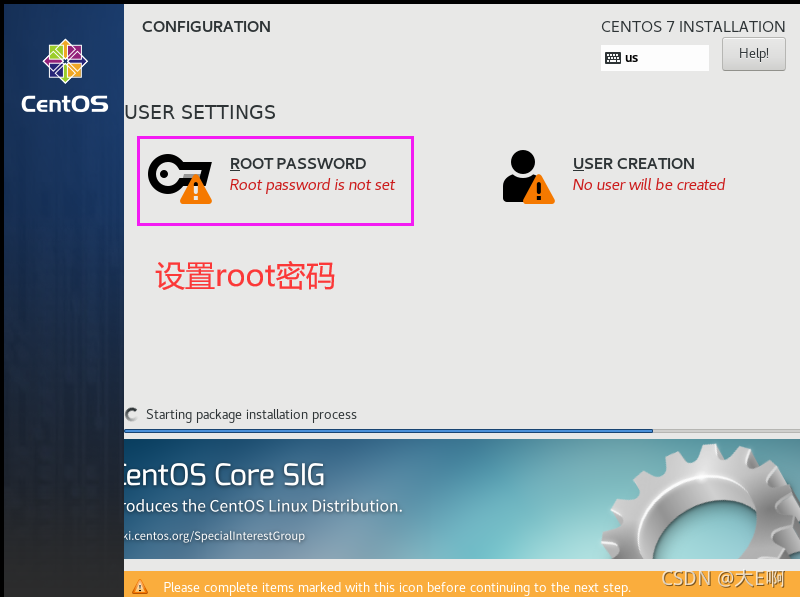This screenshot has height=597, width=800.
Task: Click the keyboard layout icon
Action: 613,58
